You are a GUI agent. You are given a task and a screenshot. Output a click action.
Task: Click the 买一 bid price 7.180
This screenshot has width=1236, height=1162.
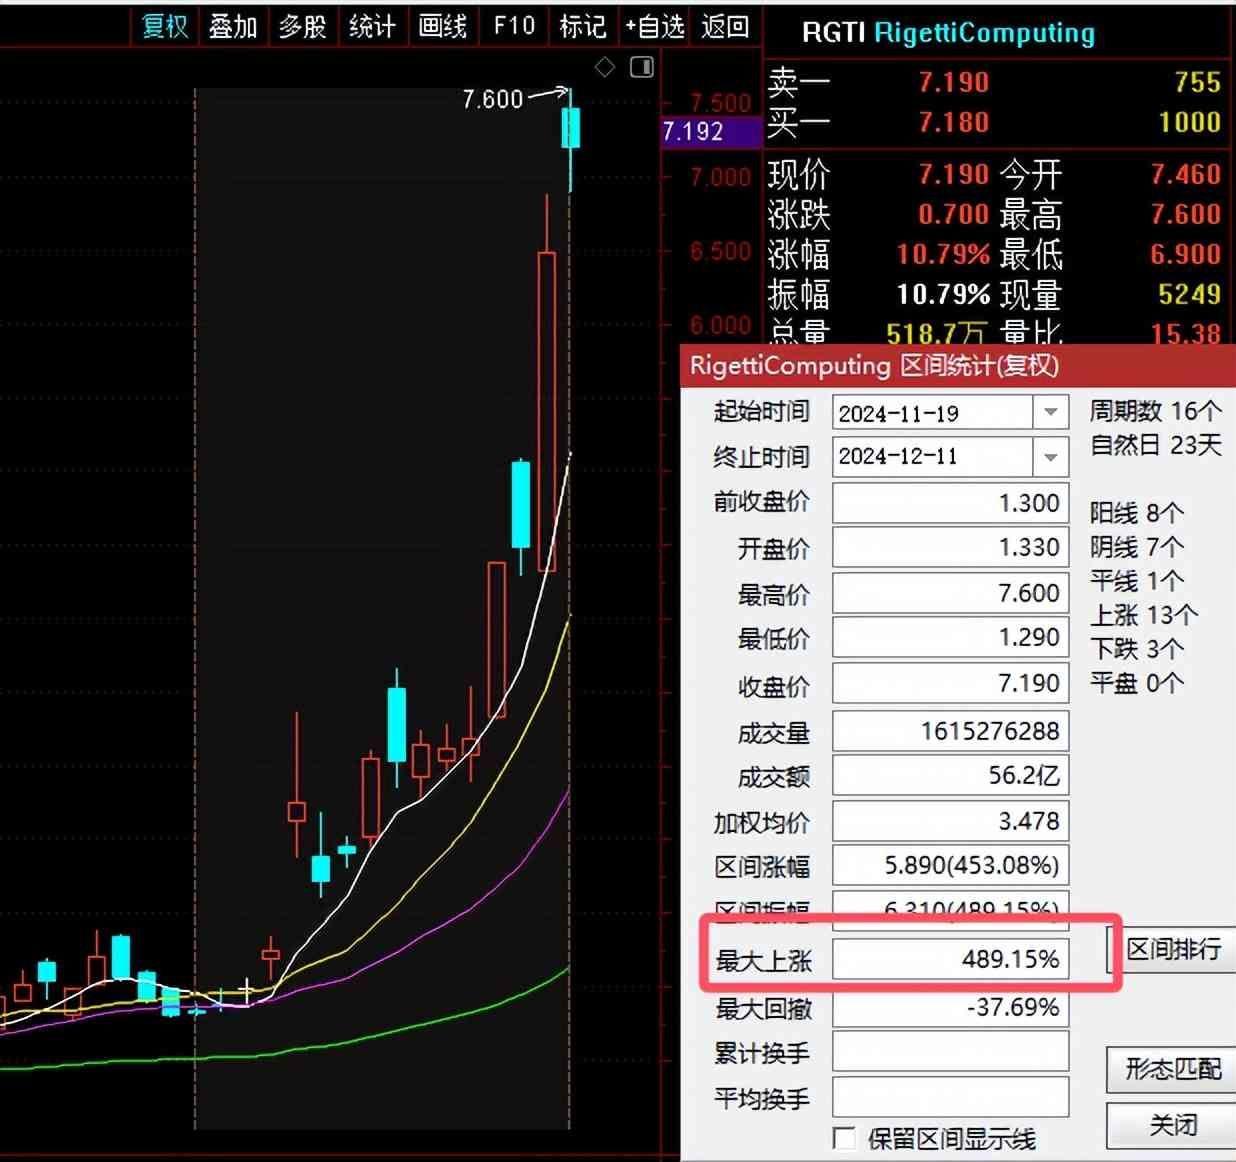[954, 122]
